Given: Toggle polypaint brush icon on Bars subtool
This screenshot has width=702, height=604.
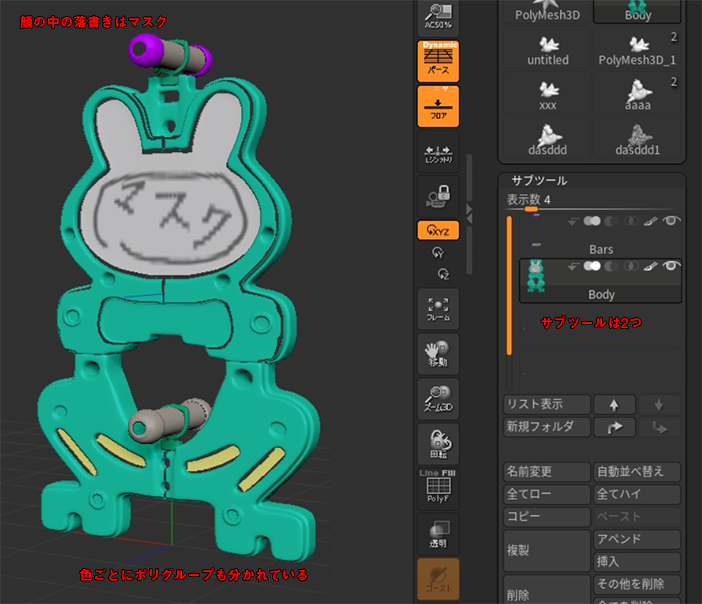Looking at the screenshot, I should pos(651,221).
